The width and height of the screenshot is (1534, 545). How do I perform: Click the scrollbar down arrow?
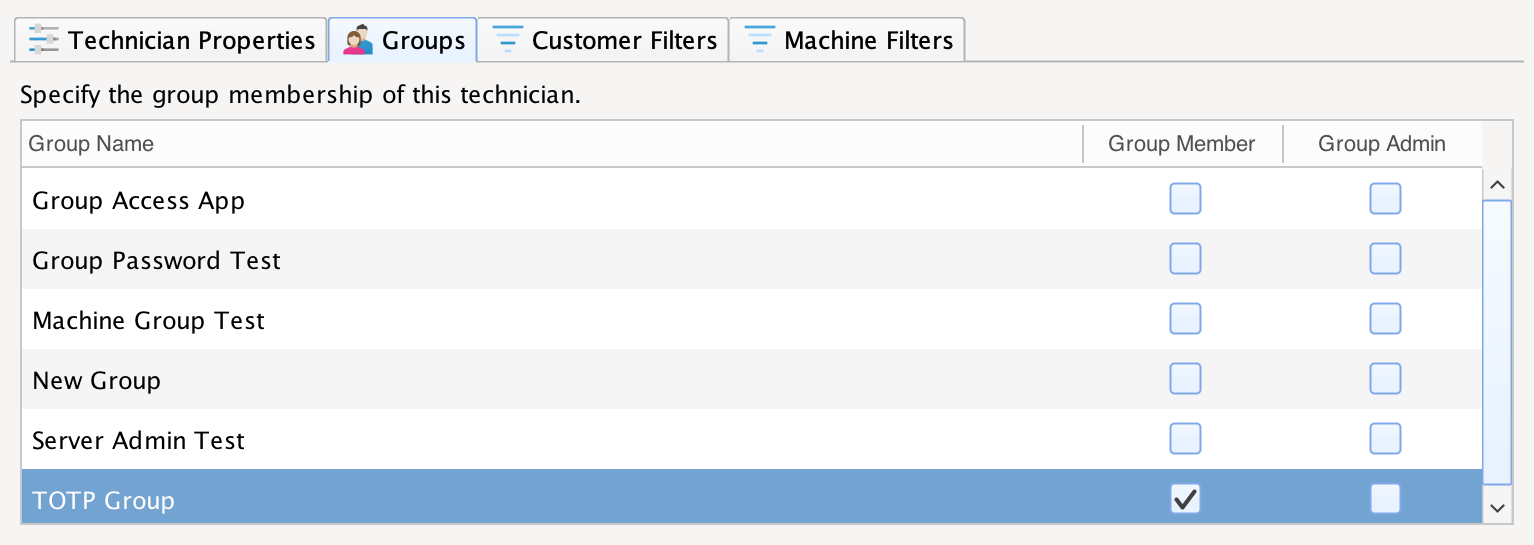[x=1497, y=508]
